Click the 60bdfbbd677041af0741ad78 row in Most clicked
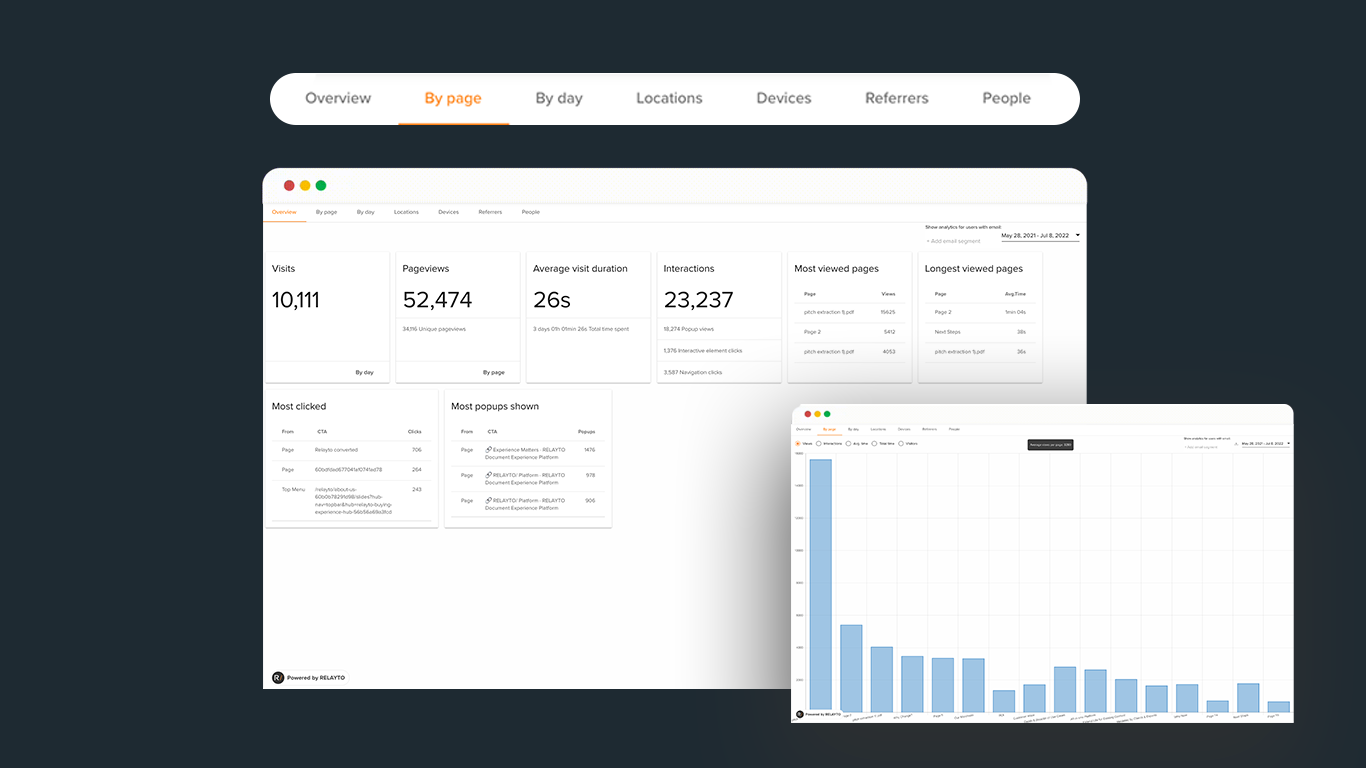1366x768 pixels. 352,469
